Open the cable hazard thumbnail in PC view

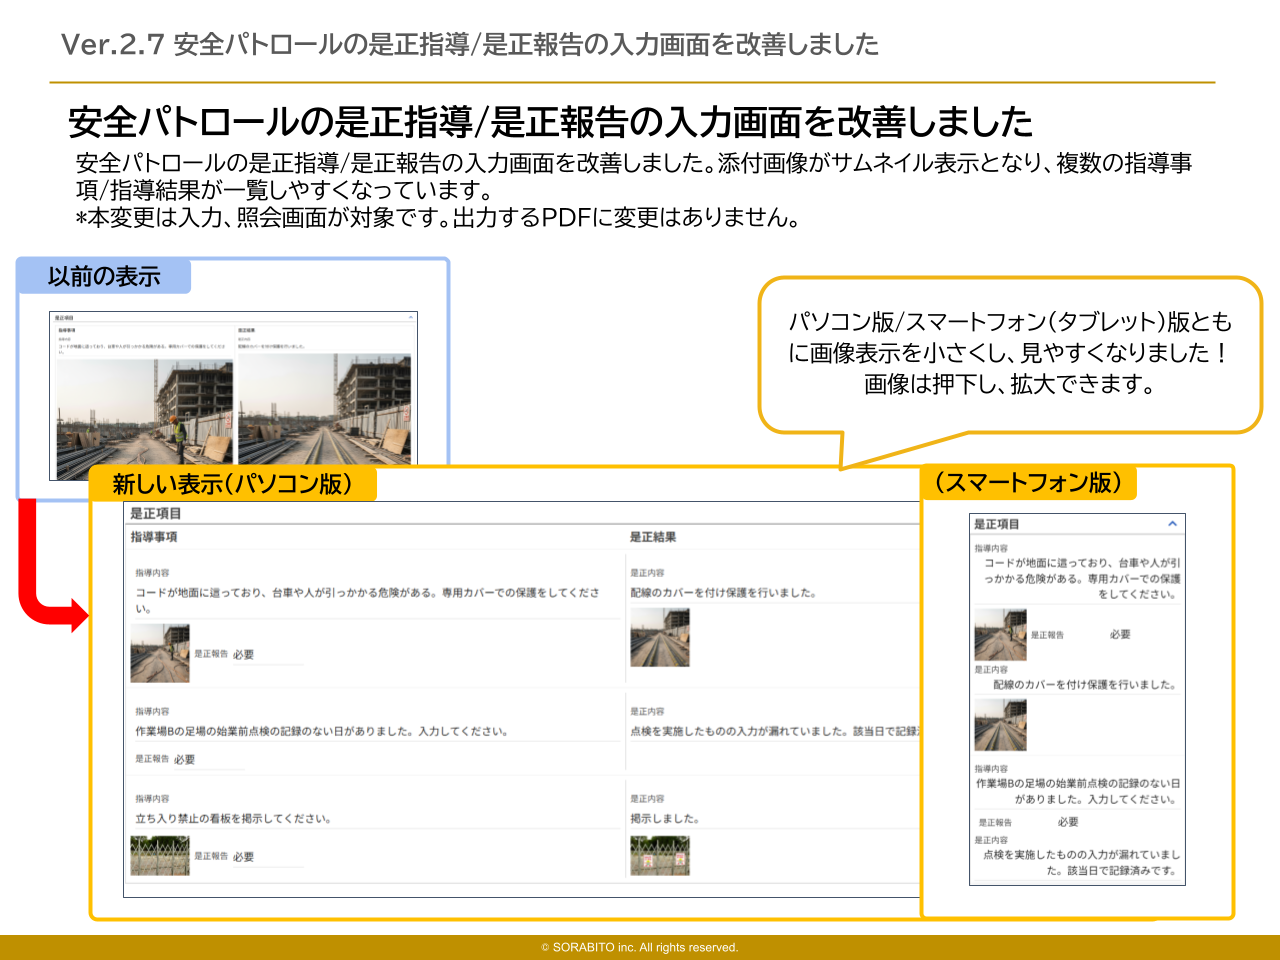coord(160,654)
